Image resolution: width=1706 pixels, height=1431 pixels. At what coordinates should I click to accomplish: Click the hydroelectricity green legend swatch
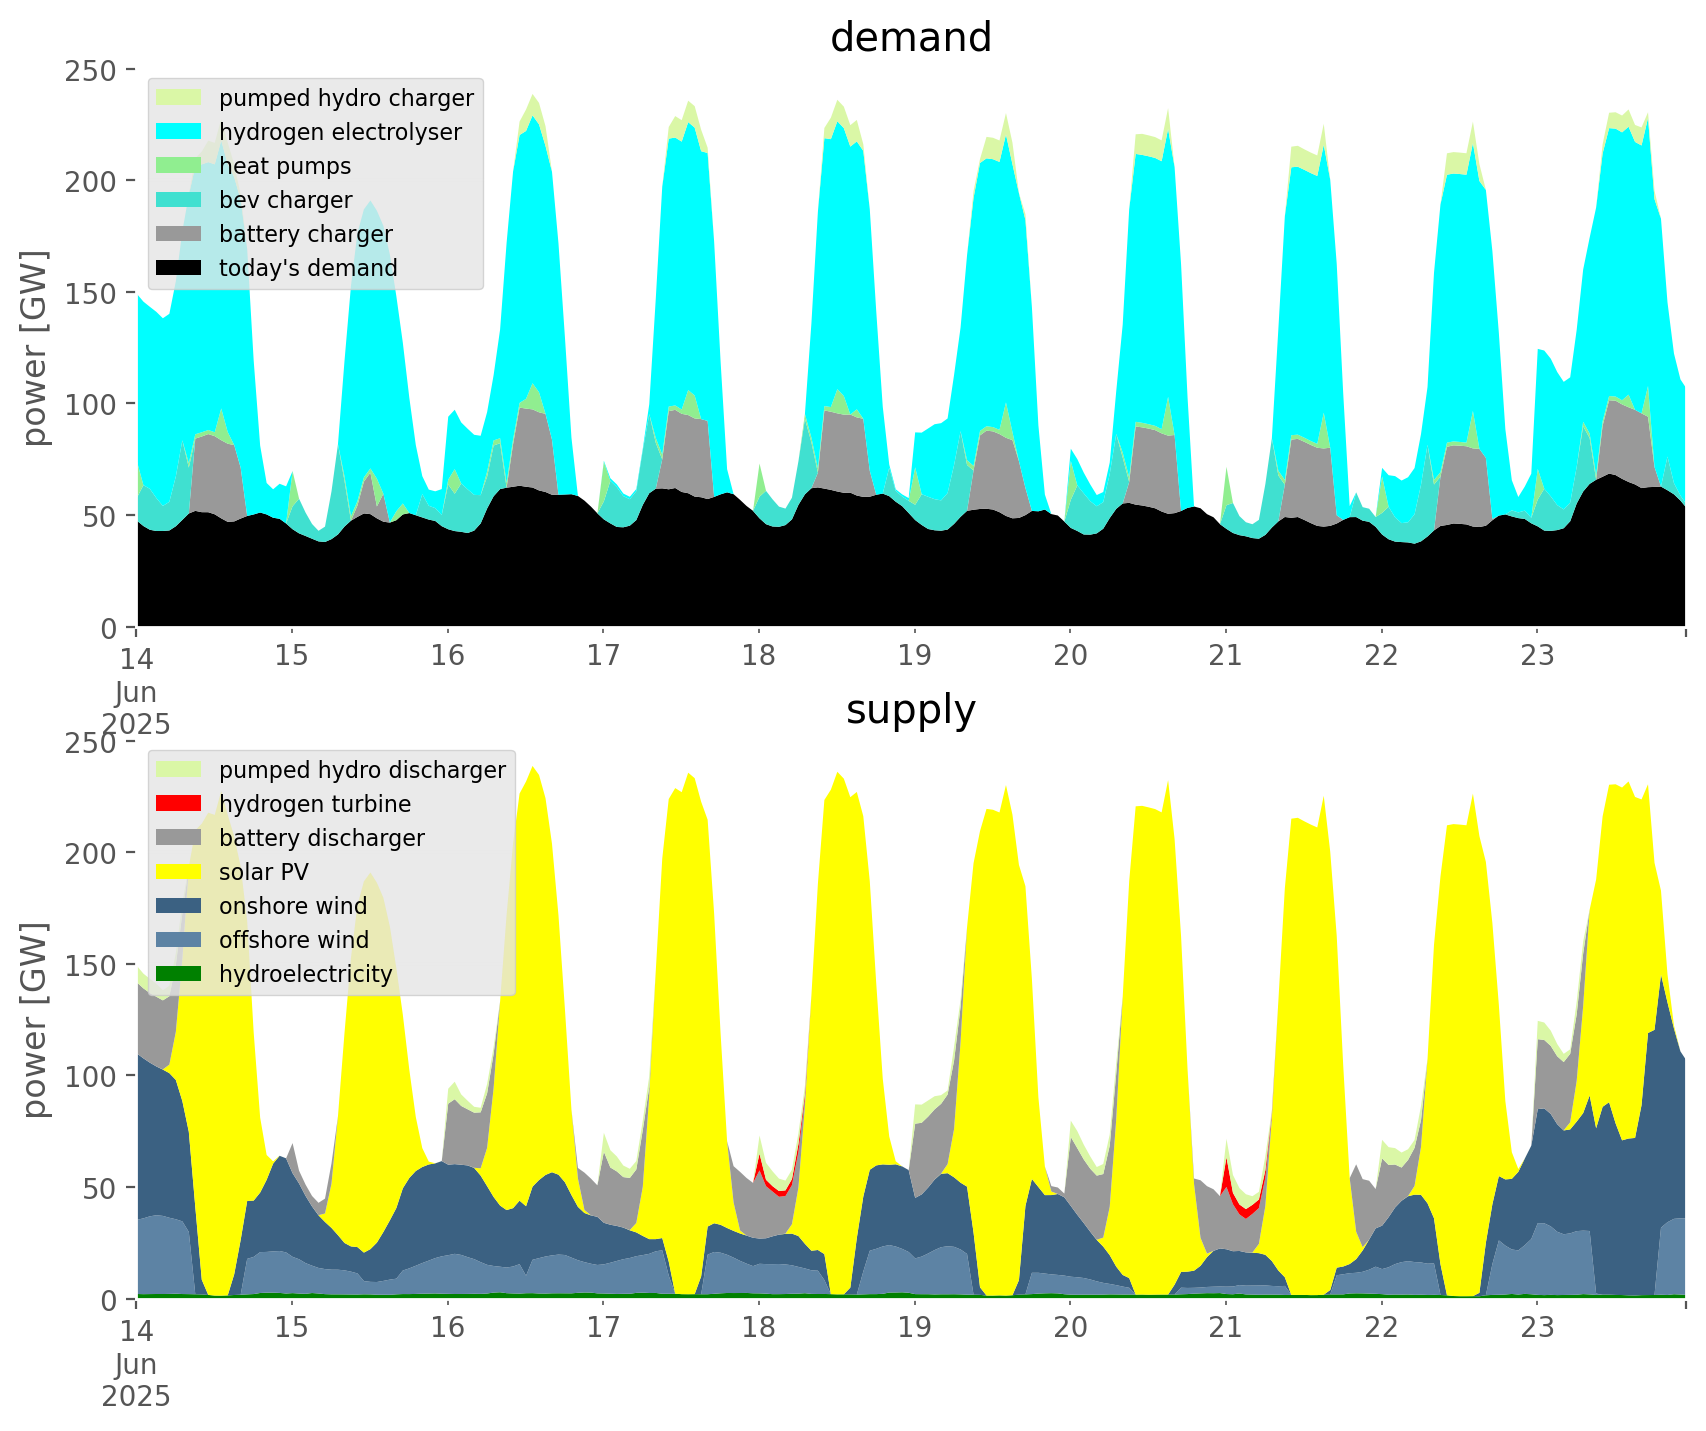point(180,974)
